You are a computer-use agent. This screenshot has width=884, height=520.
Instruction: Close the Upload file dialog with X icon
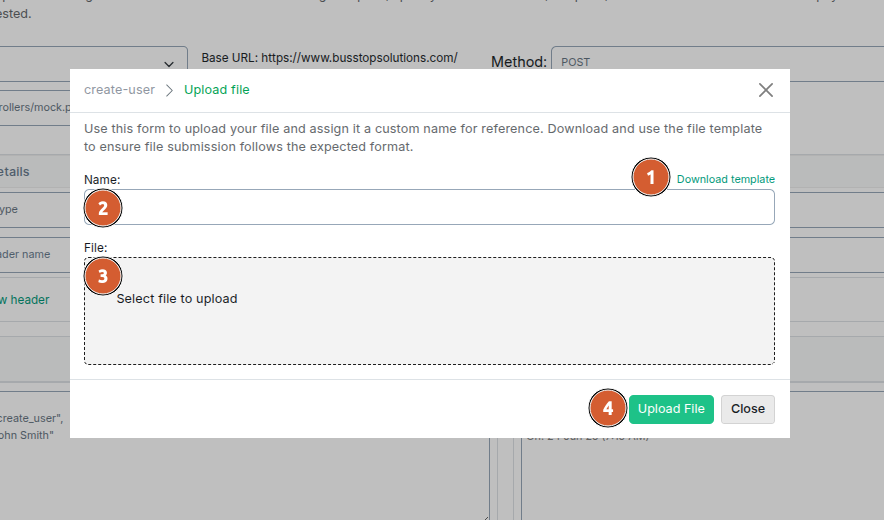coord(766,90)
